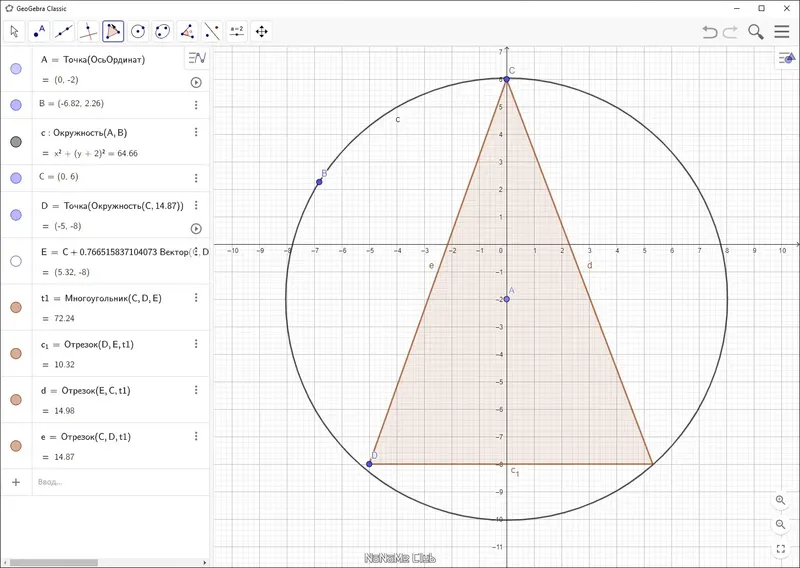Select the Perpendicular line tool
This screenshot has height=568, width=800.
click(x=88, y=32)
